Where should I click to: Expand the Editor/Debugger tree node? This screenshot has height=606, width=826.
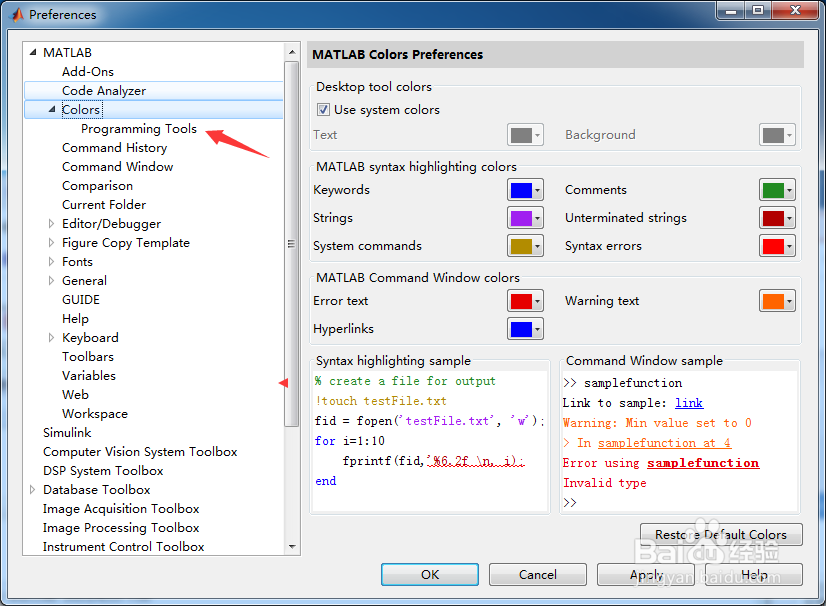[x=52, y=224]
